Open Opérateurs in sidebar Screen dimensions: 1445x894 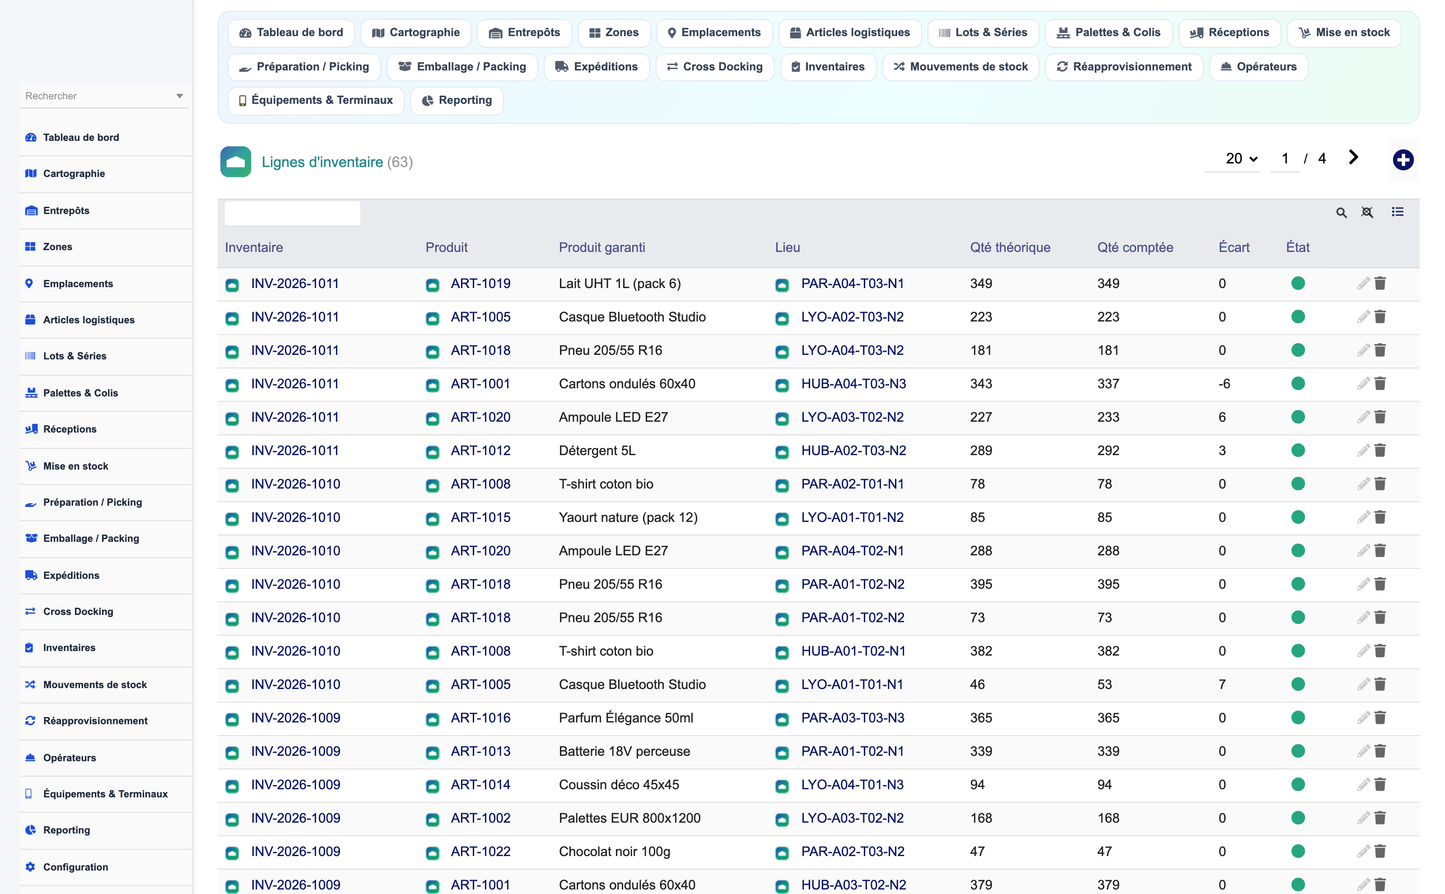tap(69, 758)
